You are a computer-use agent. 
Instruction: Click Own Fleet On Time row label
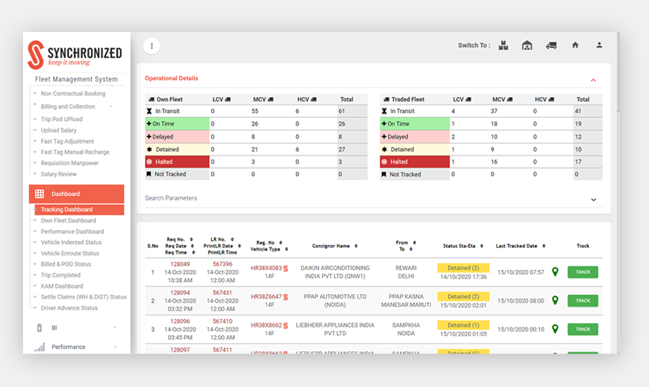point(177,124)
